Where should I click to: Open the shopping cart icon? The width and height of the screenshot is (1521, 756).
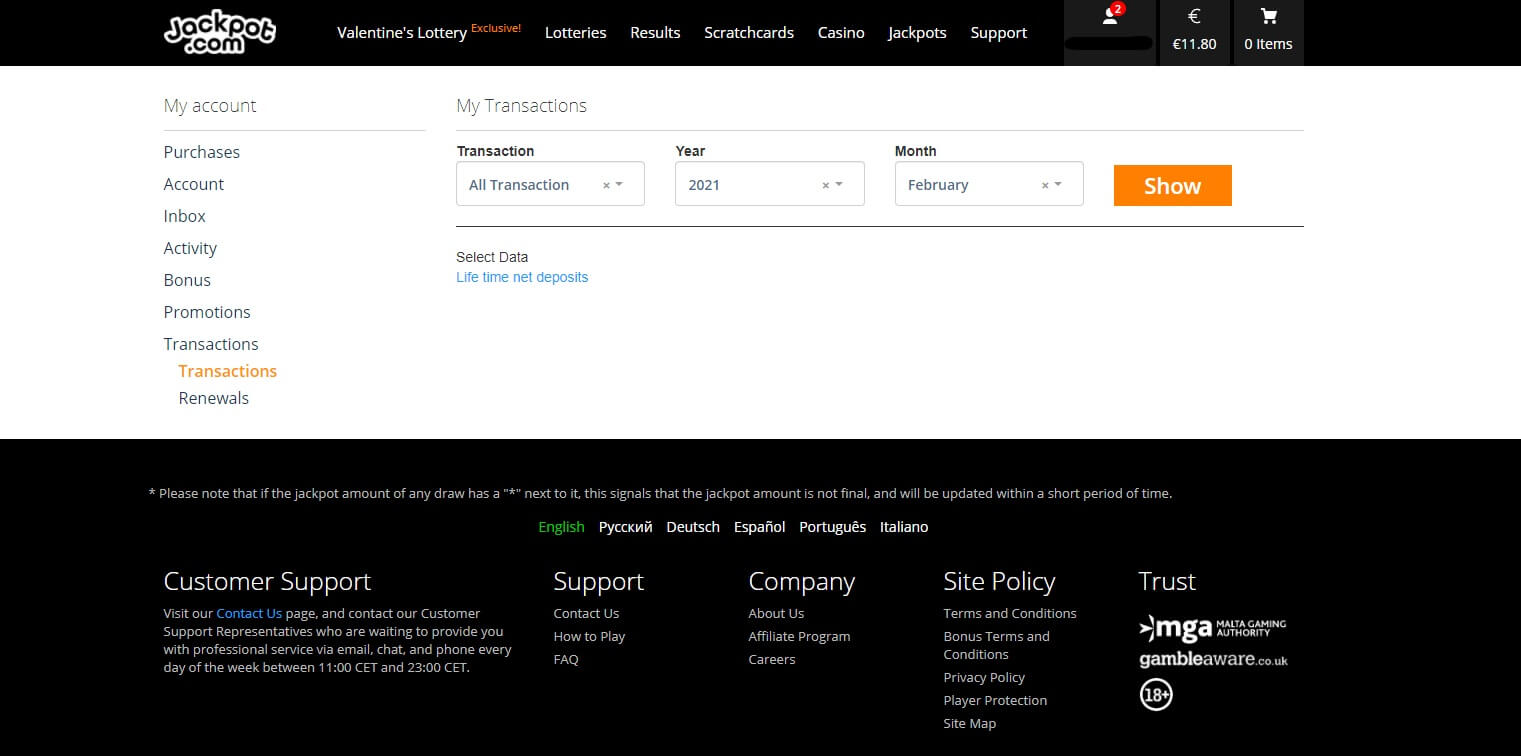point(1268,16)
